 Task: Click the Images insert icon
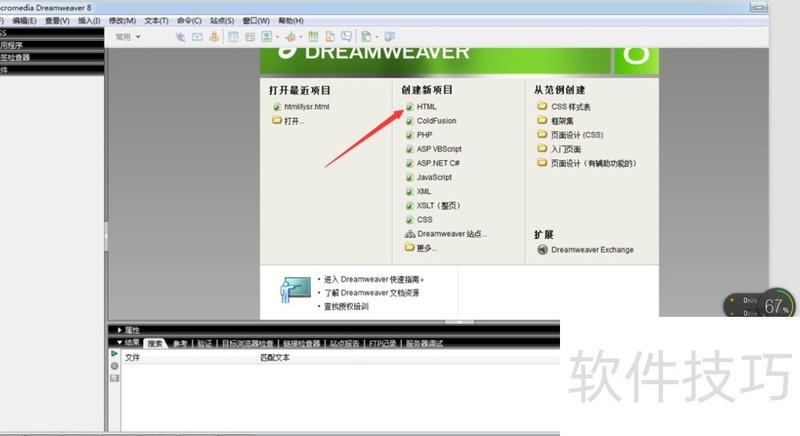coord(266,36)
